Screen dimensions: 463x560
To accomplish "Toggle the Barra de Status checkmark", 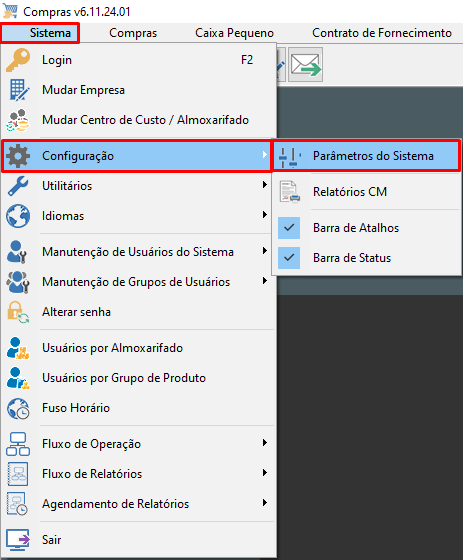I will [x=289, y=258].
